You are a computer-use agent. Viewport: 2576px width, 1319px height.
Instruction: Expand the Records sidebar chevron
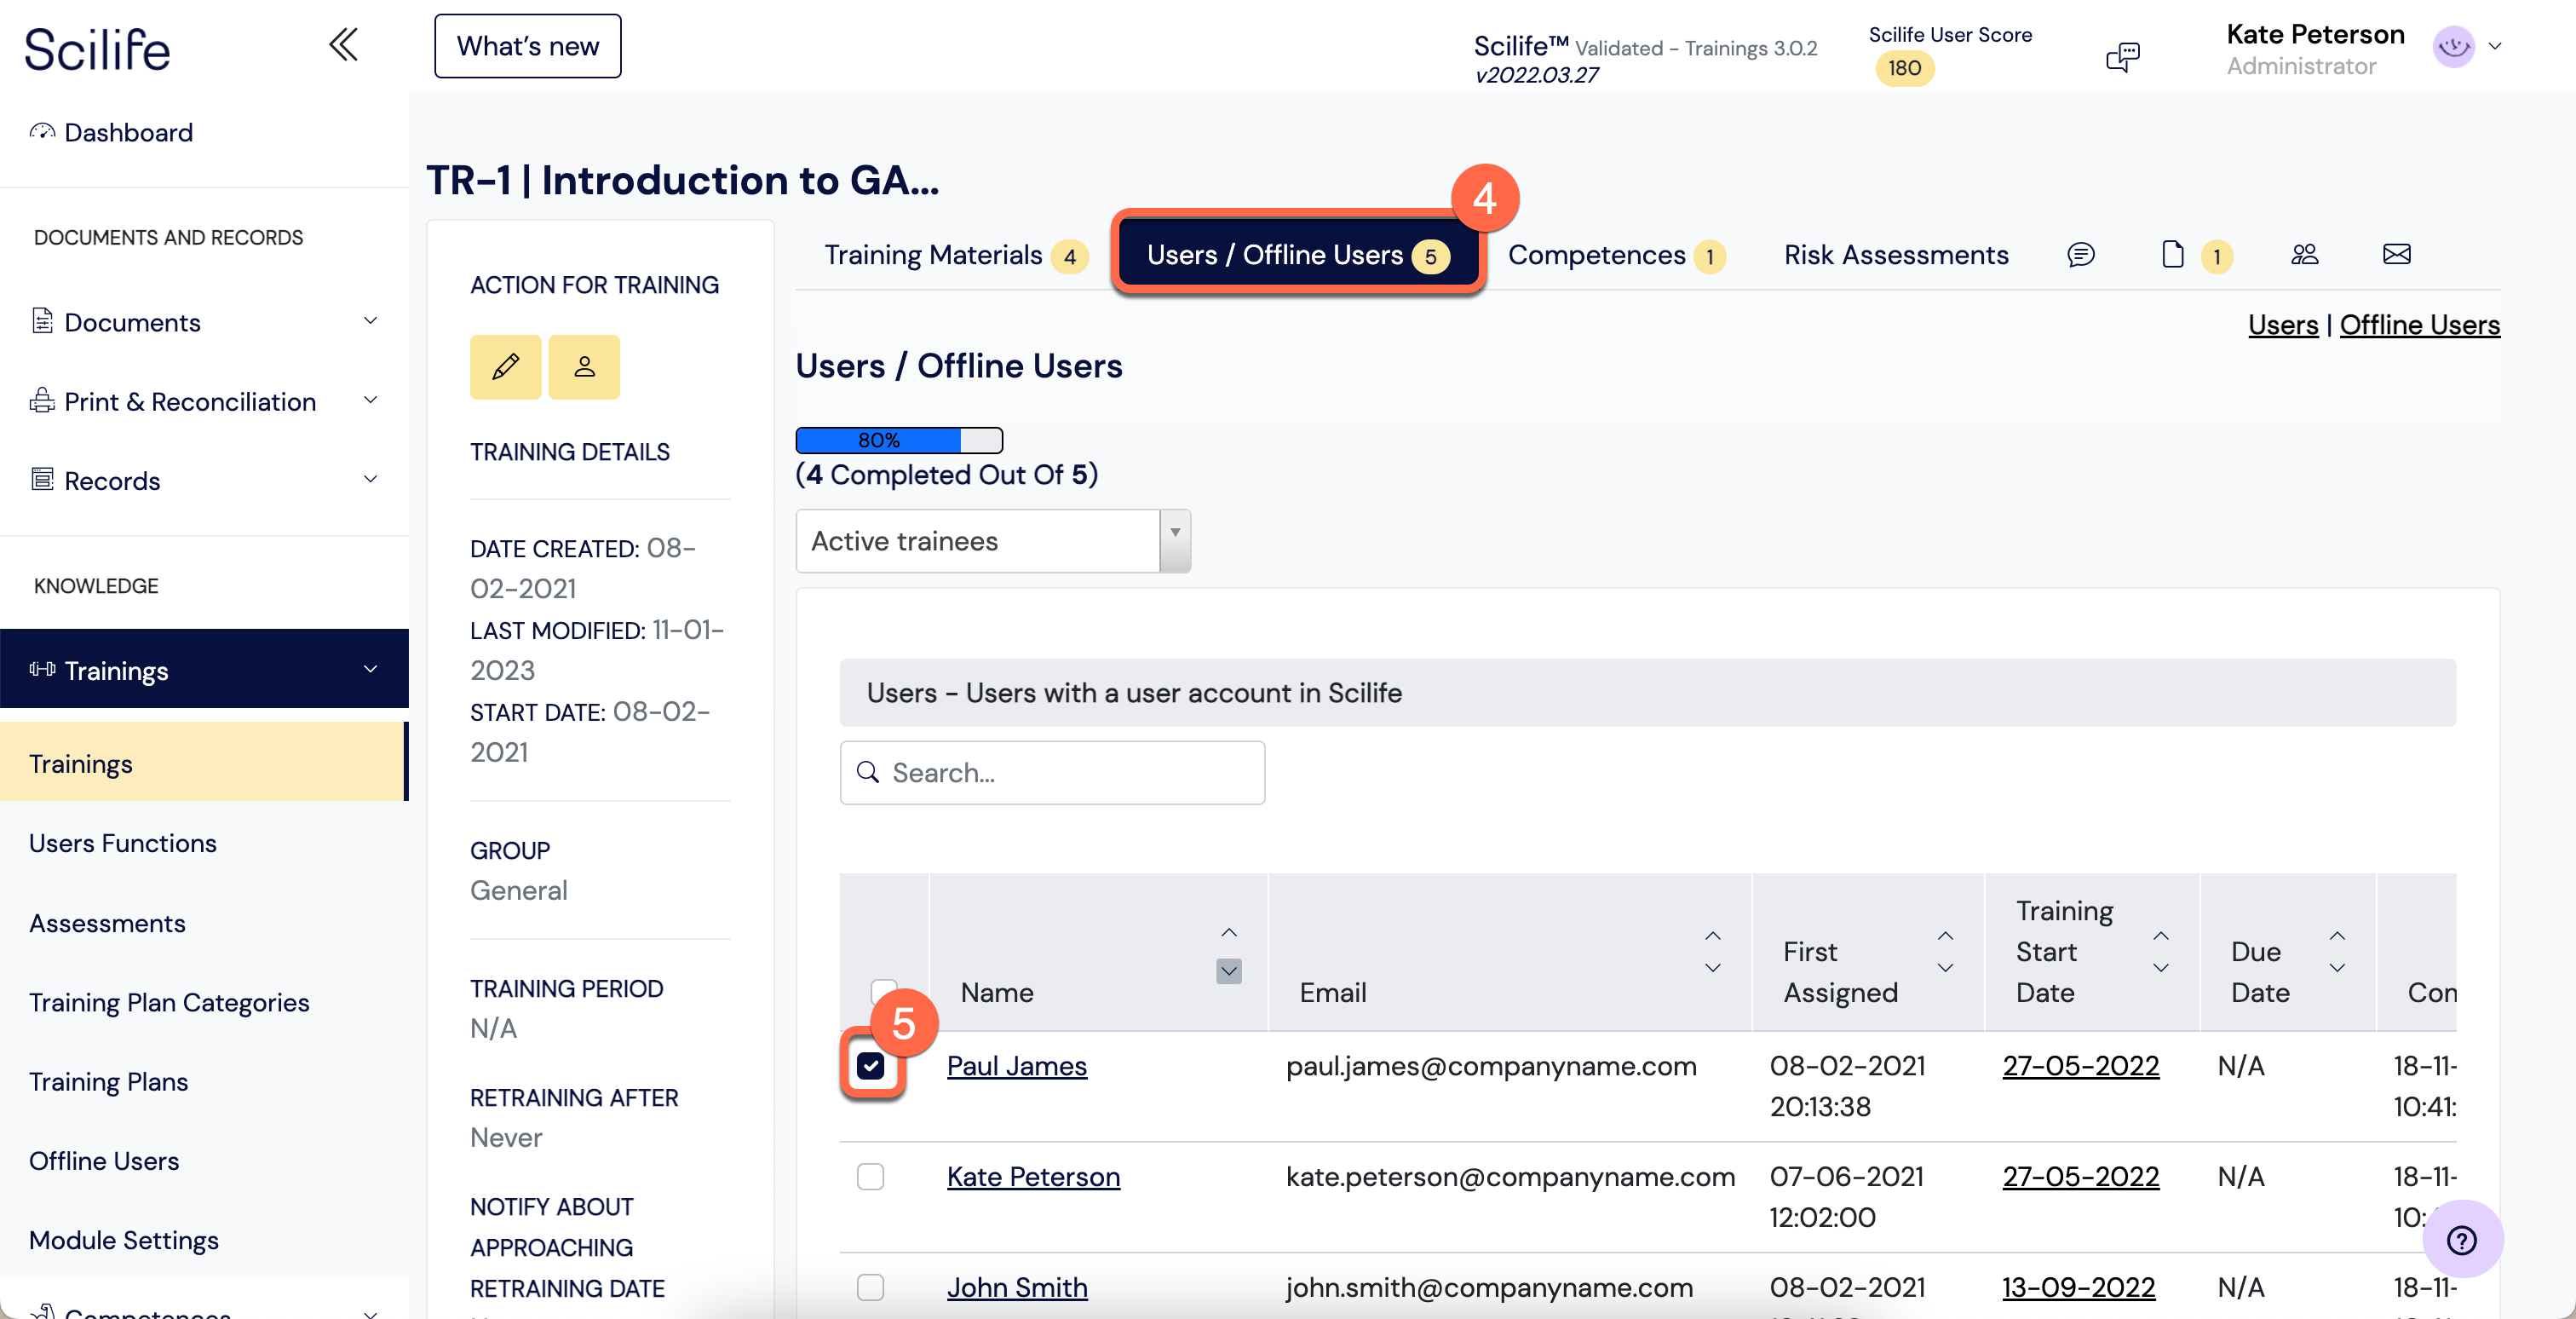(370, 479)
